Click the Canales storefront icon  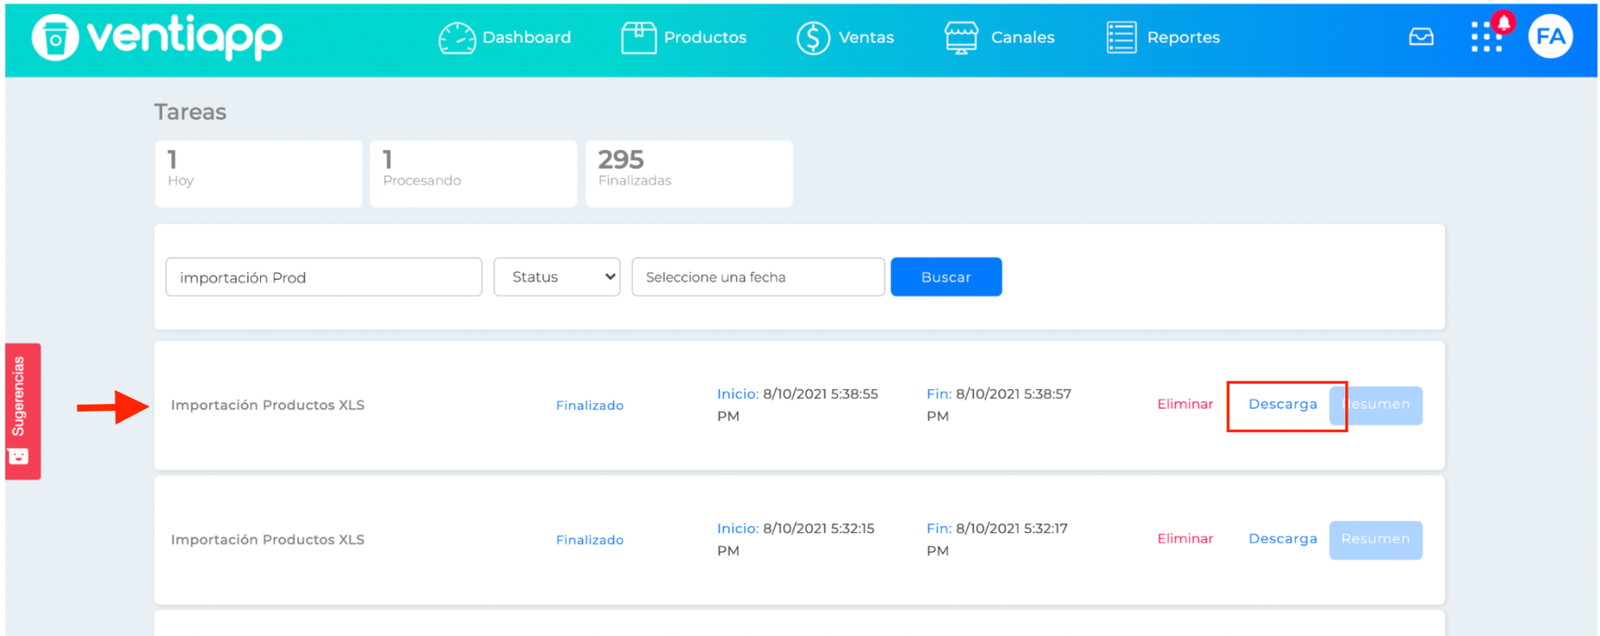click(x=961, y=38)
